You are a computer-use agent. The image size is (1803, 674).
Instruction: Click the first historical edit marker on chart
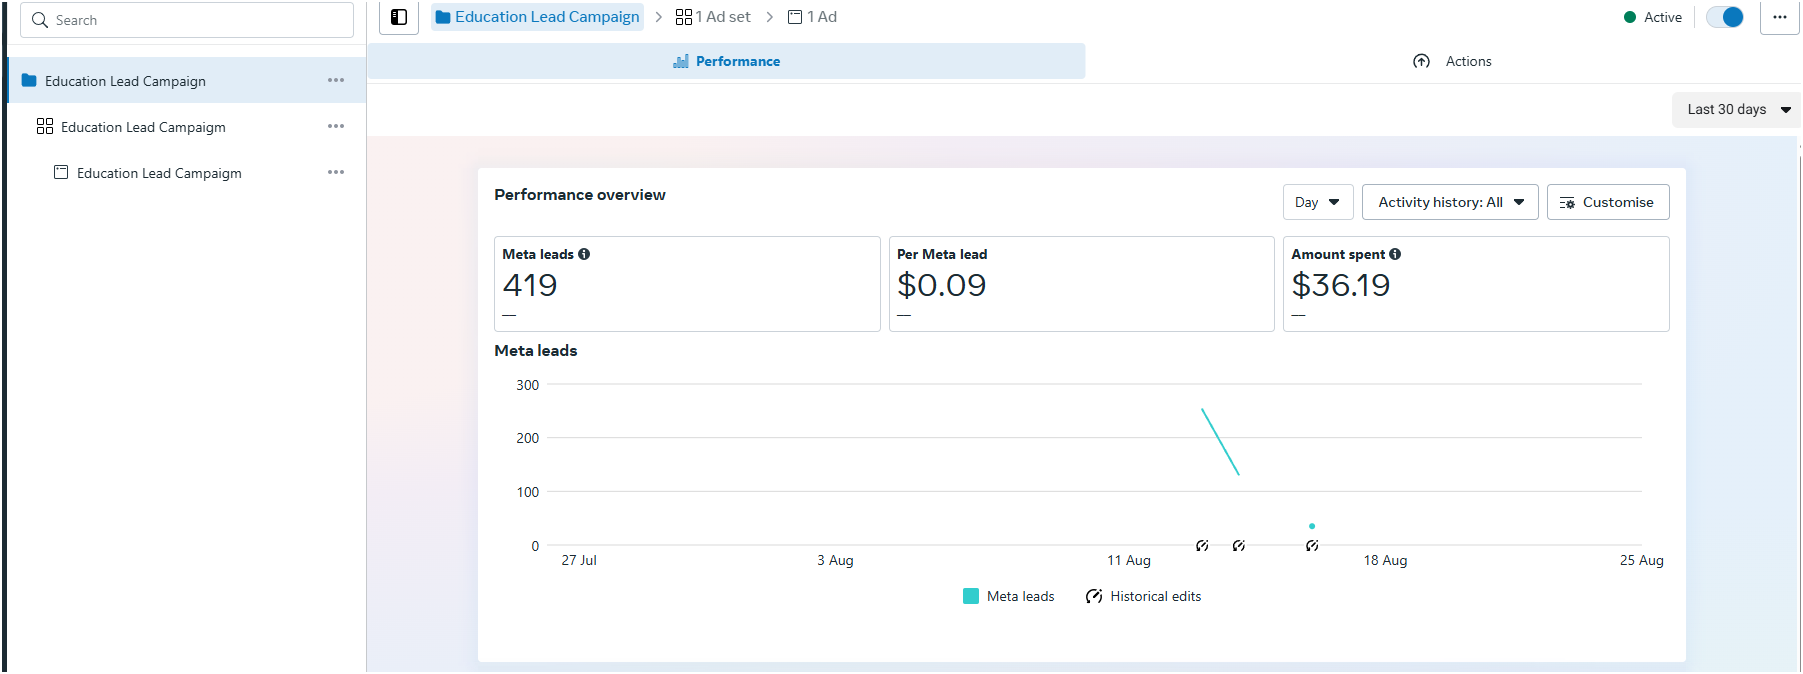tap(1202, 546)
